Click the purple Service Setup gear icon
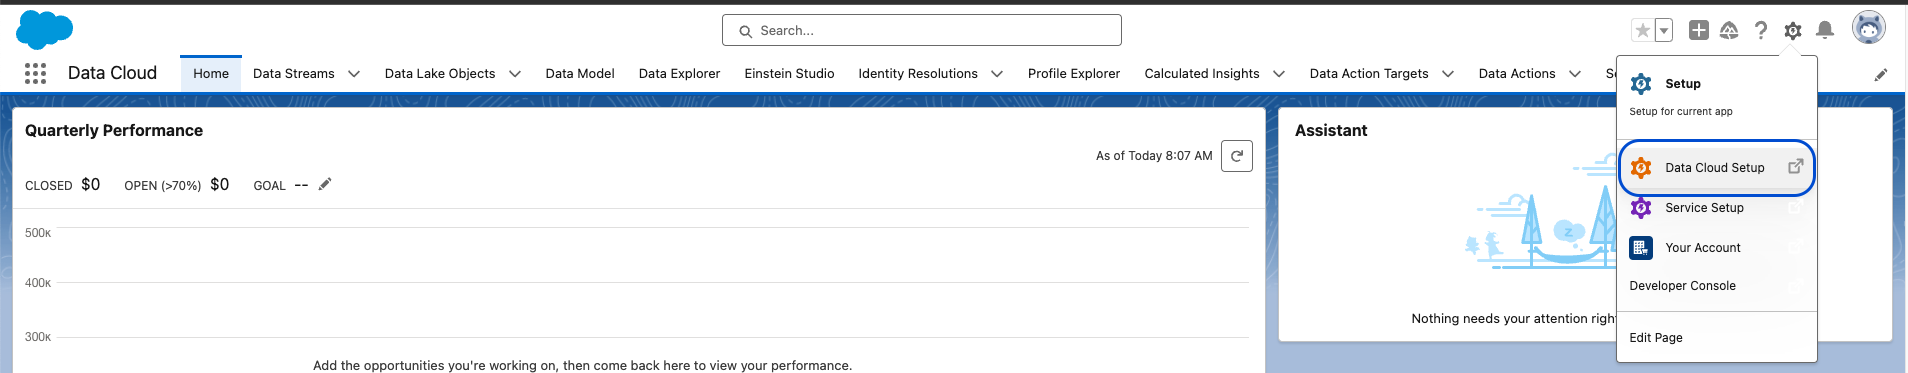Screen dimensions: 1908x373 (1641, 208)
